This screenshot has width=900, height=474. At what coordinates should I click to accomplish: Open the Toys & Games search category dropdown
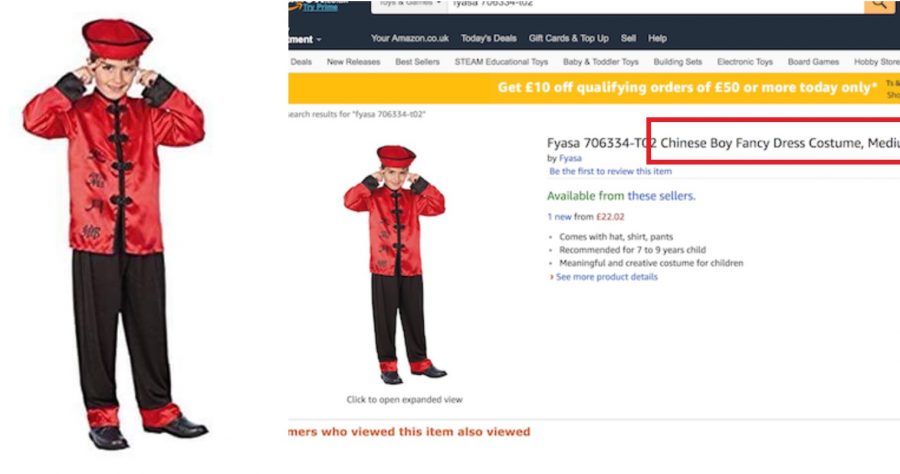409,5
